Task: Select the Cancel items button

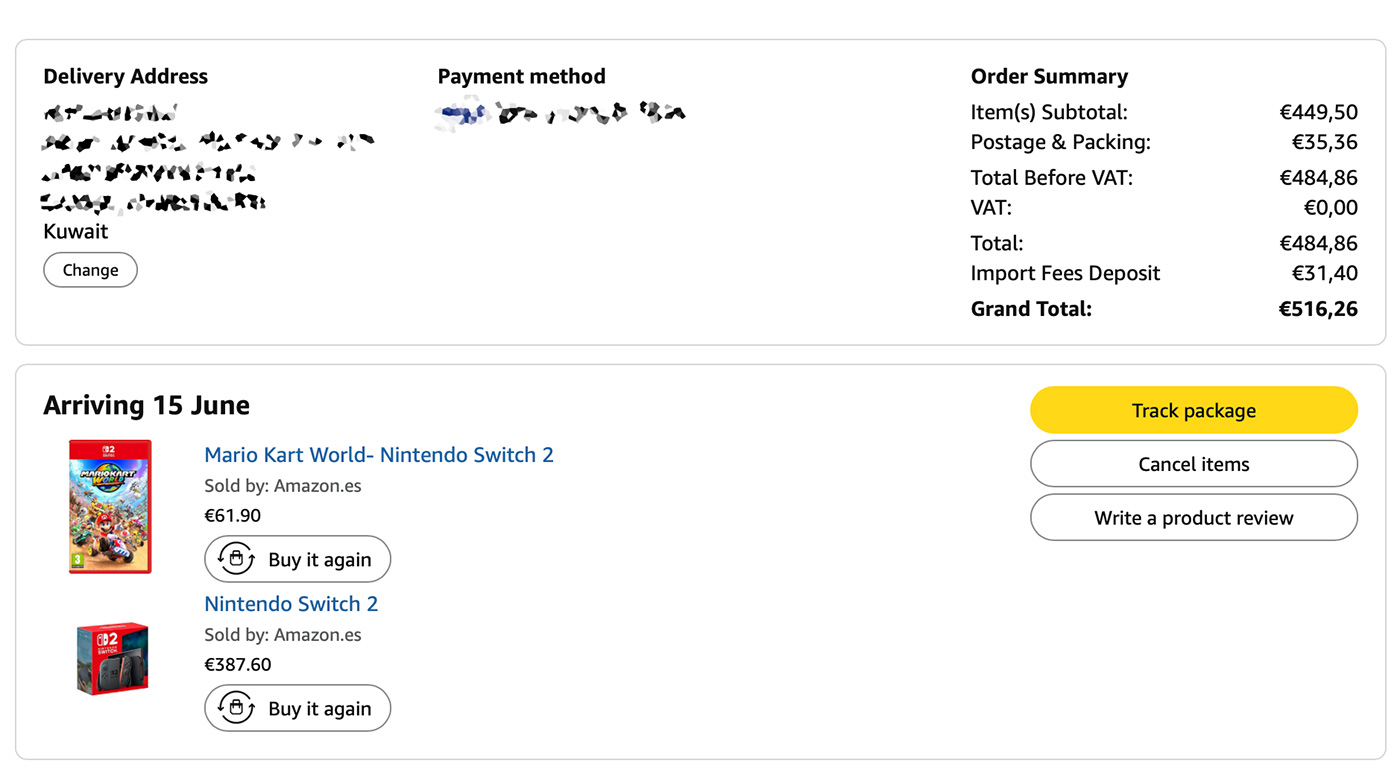Action: (x=1194, y=464)
